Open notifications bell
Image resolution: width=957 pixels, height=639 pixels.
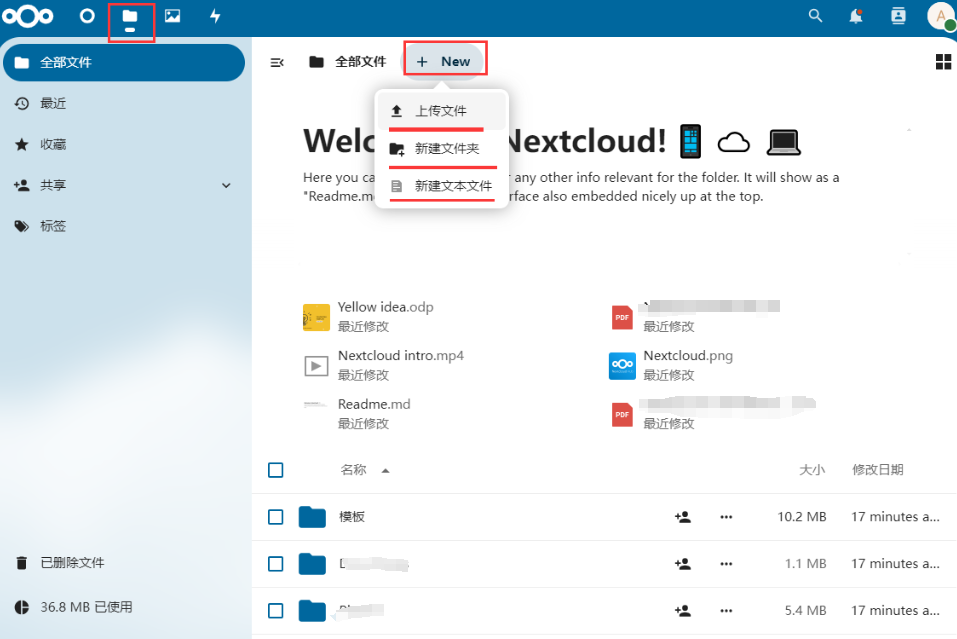(856, 16)
